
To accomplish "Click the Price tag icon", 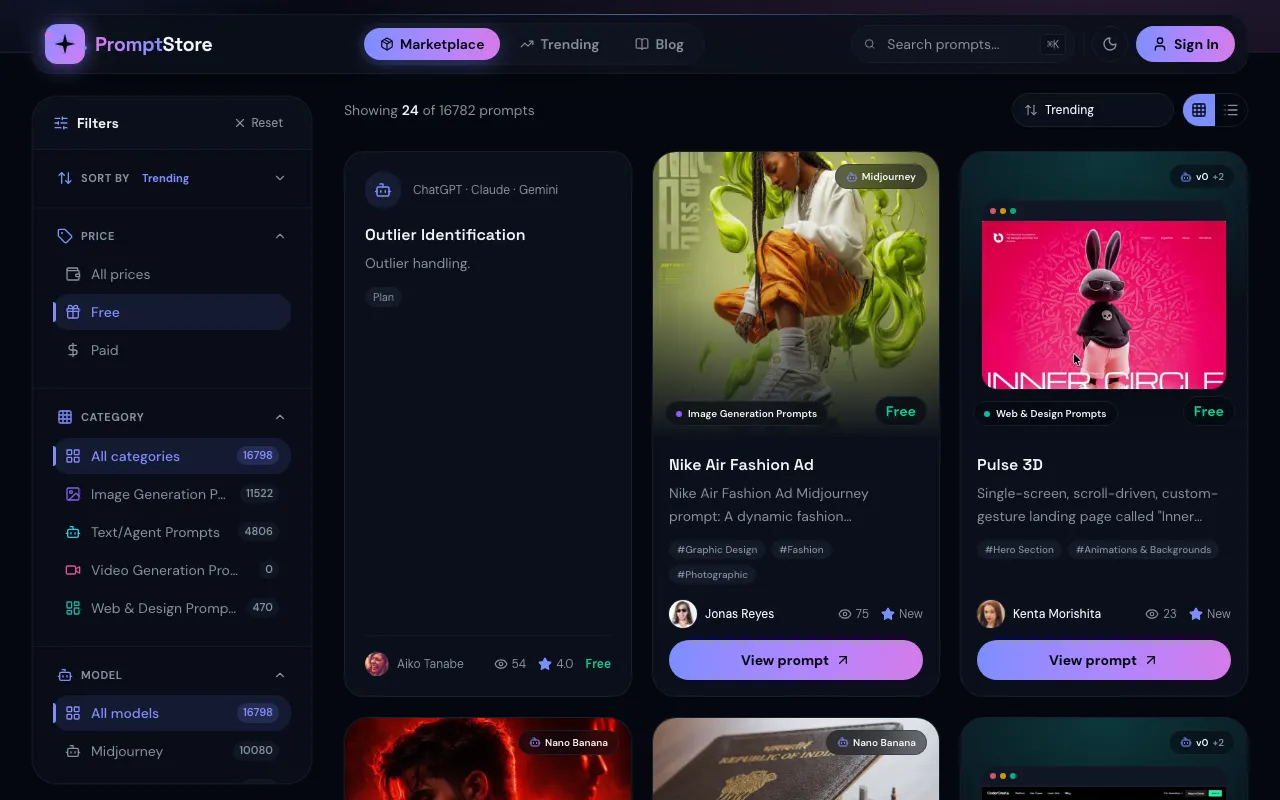I will 65,236.
